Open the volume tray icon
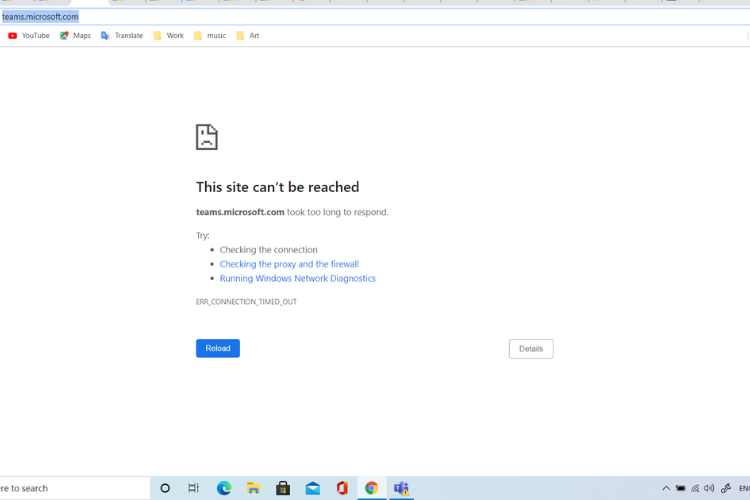Image resolution: width=750 pixels, height=500 pixels. point(709,488)
